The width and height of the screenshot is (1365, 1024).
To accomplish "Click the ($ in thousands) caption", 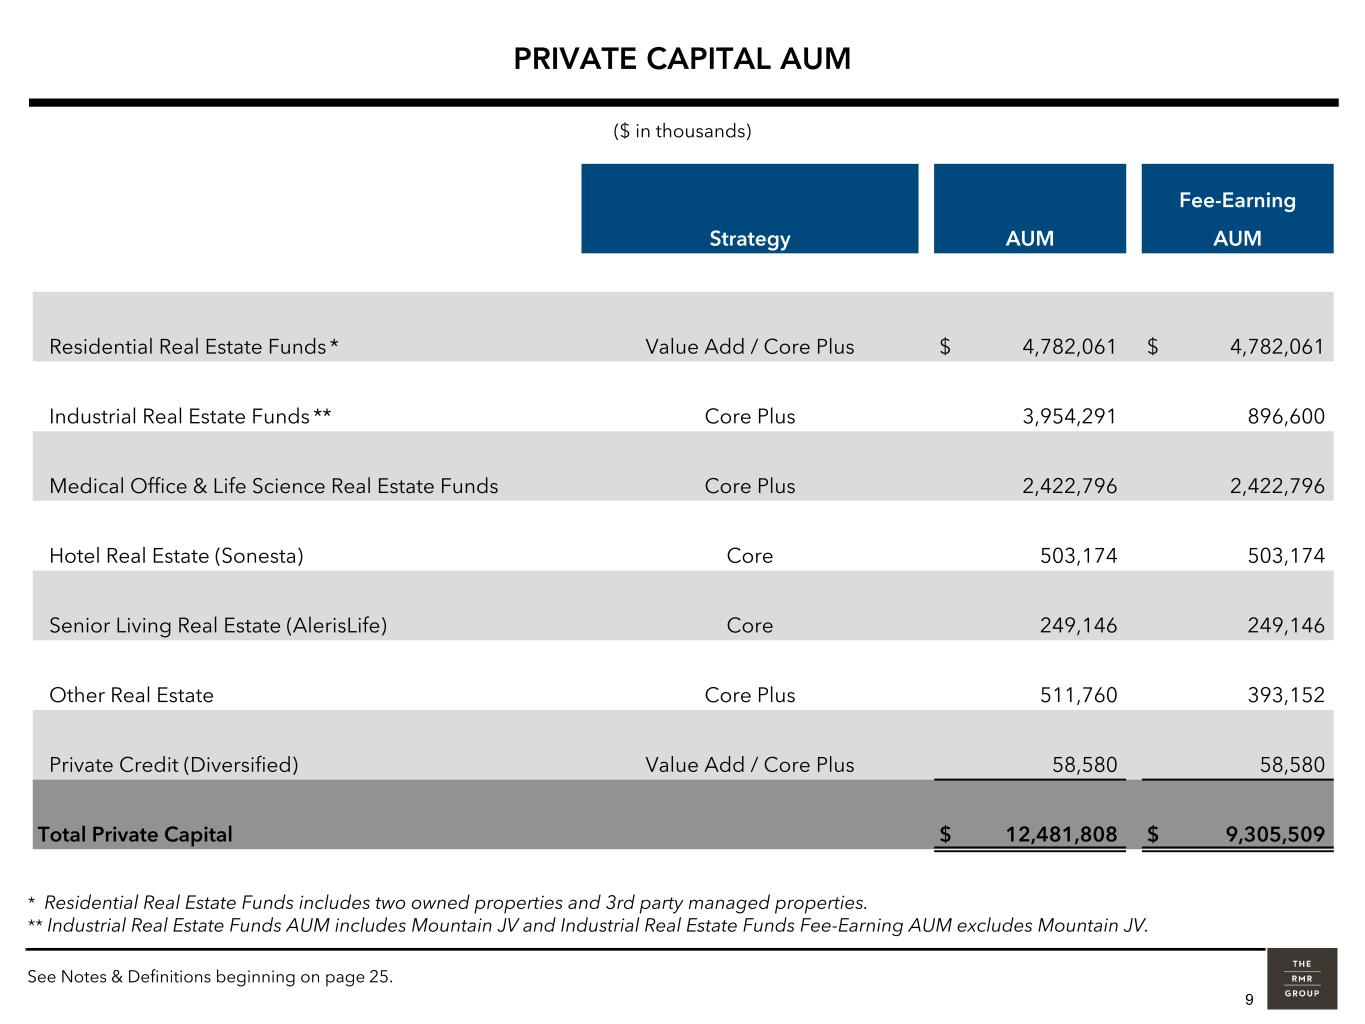I will tap(682, 131).
